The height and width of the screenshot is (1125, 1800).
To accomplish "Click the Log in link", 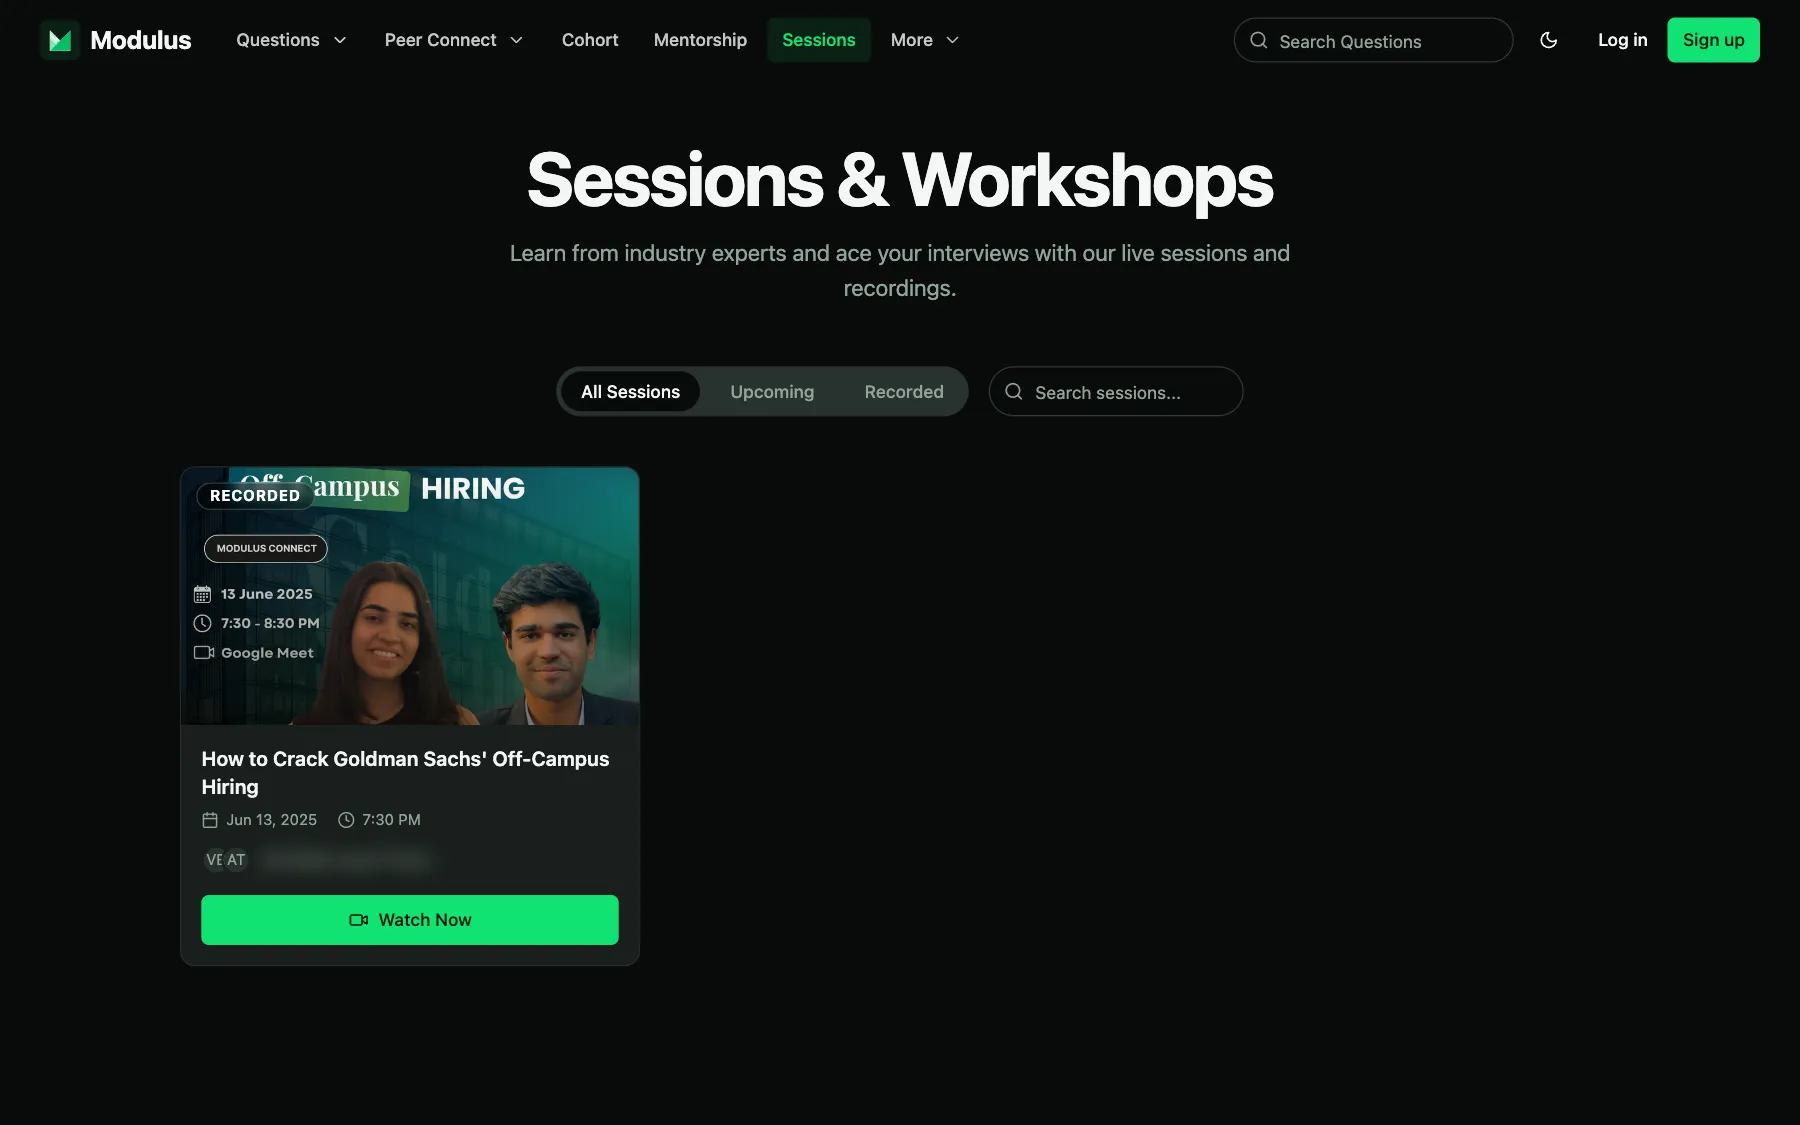I will click(x=1622, y=40).
